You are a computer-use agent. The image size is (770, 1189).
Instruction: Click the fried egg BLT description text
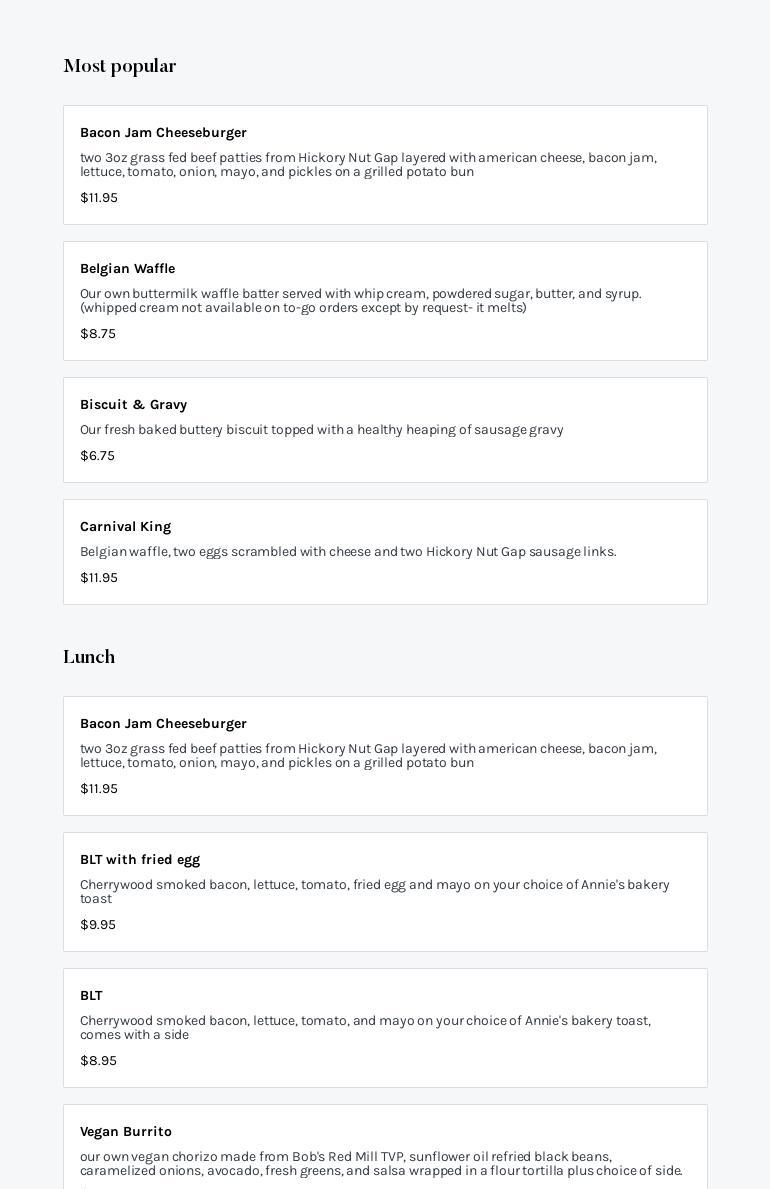374,892
